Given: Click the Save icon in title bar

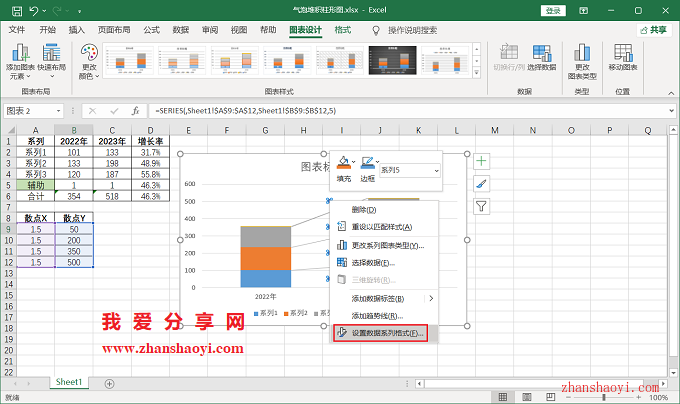Looking at the screenshot, I should pyautogui.click(x=17, y=10).
